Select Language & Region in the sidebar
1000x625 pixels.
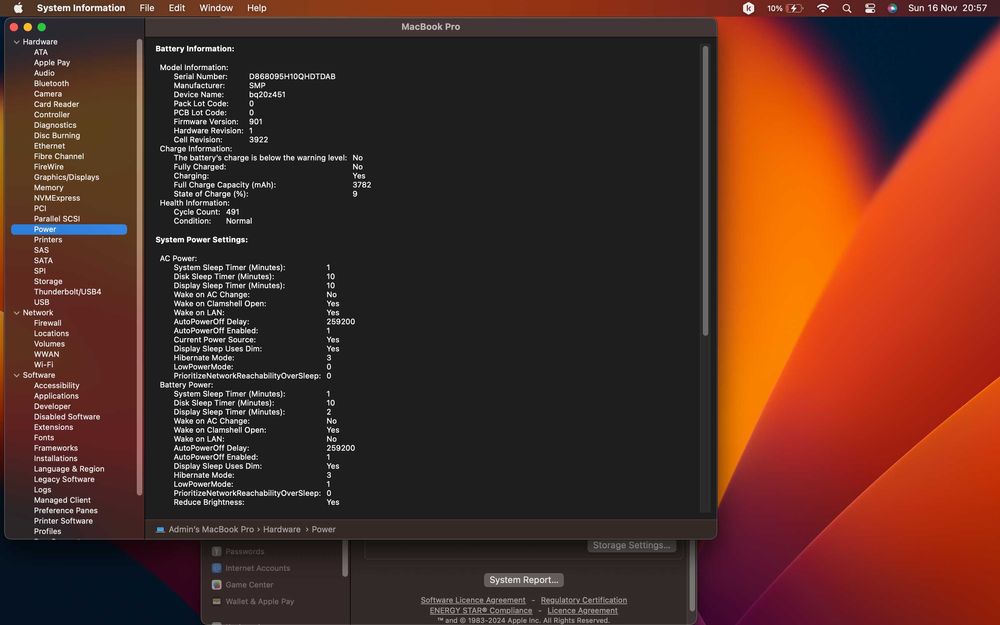[69, 469]
